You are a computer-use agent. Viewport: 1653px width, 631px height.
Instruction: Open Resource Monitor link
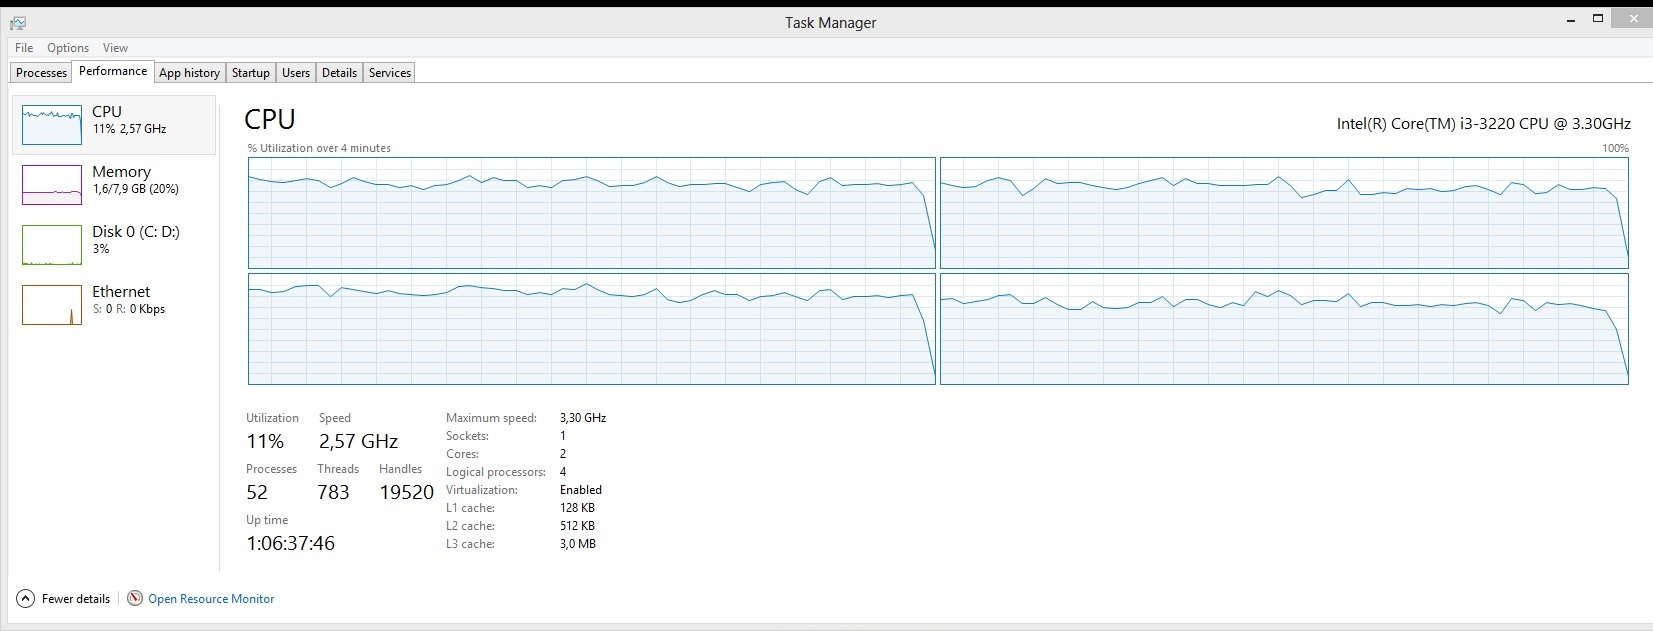(211, 599)
